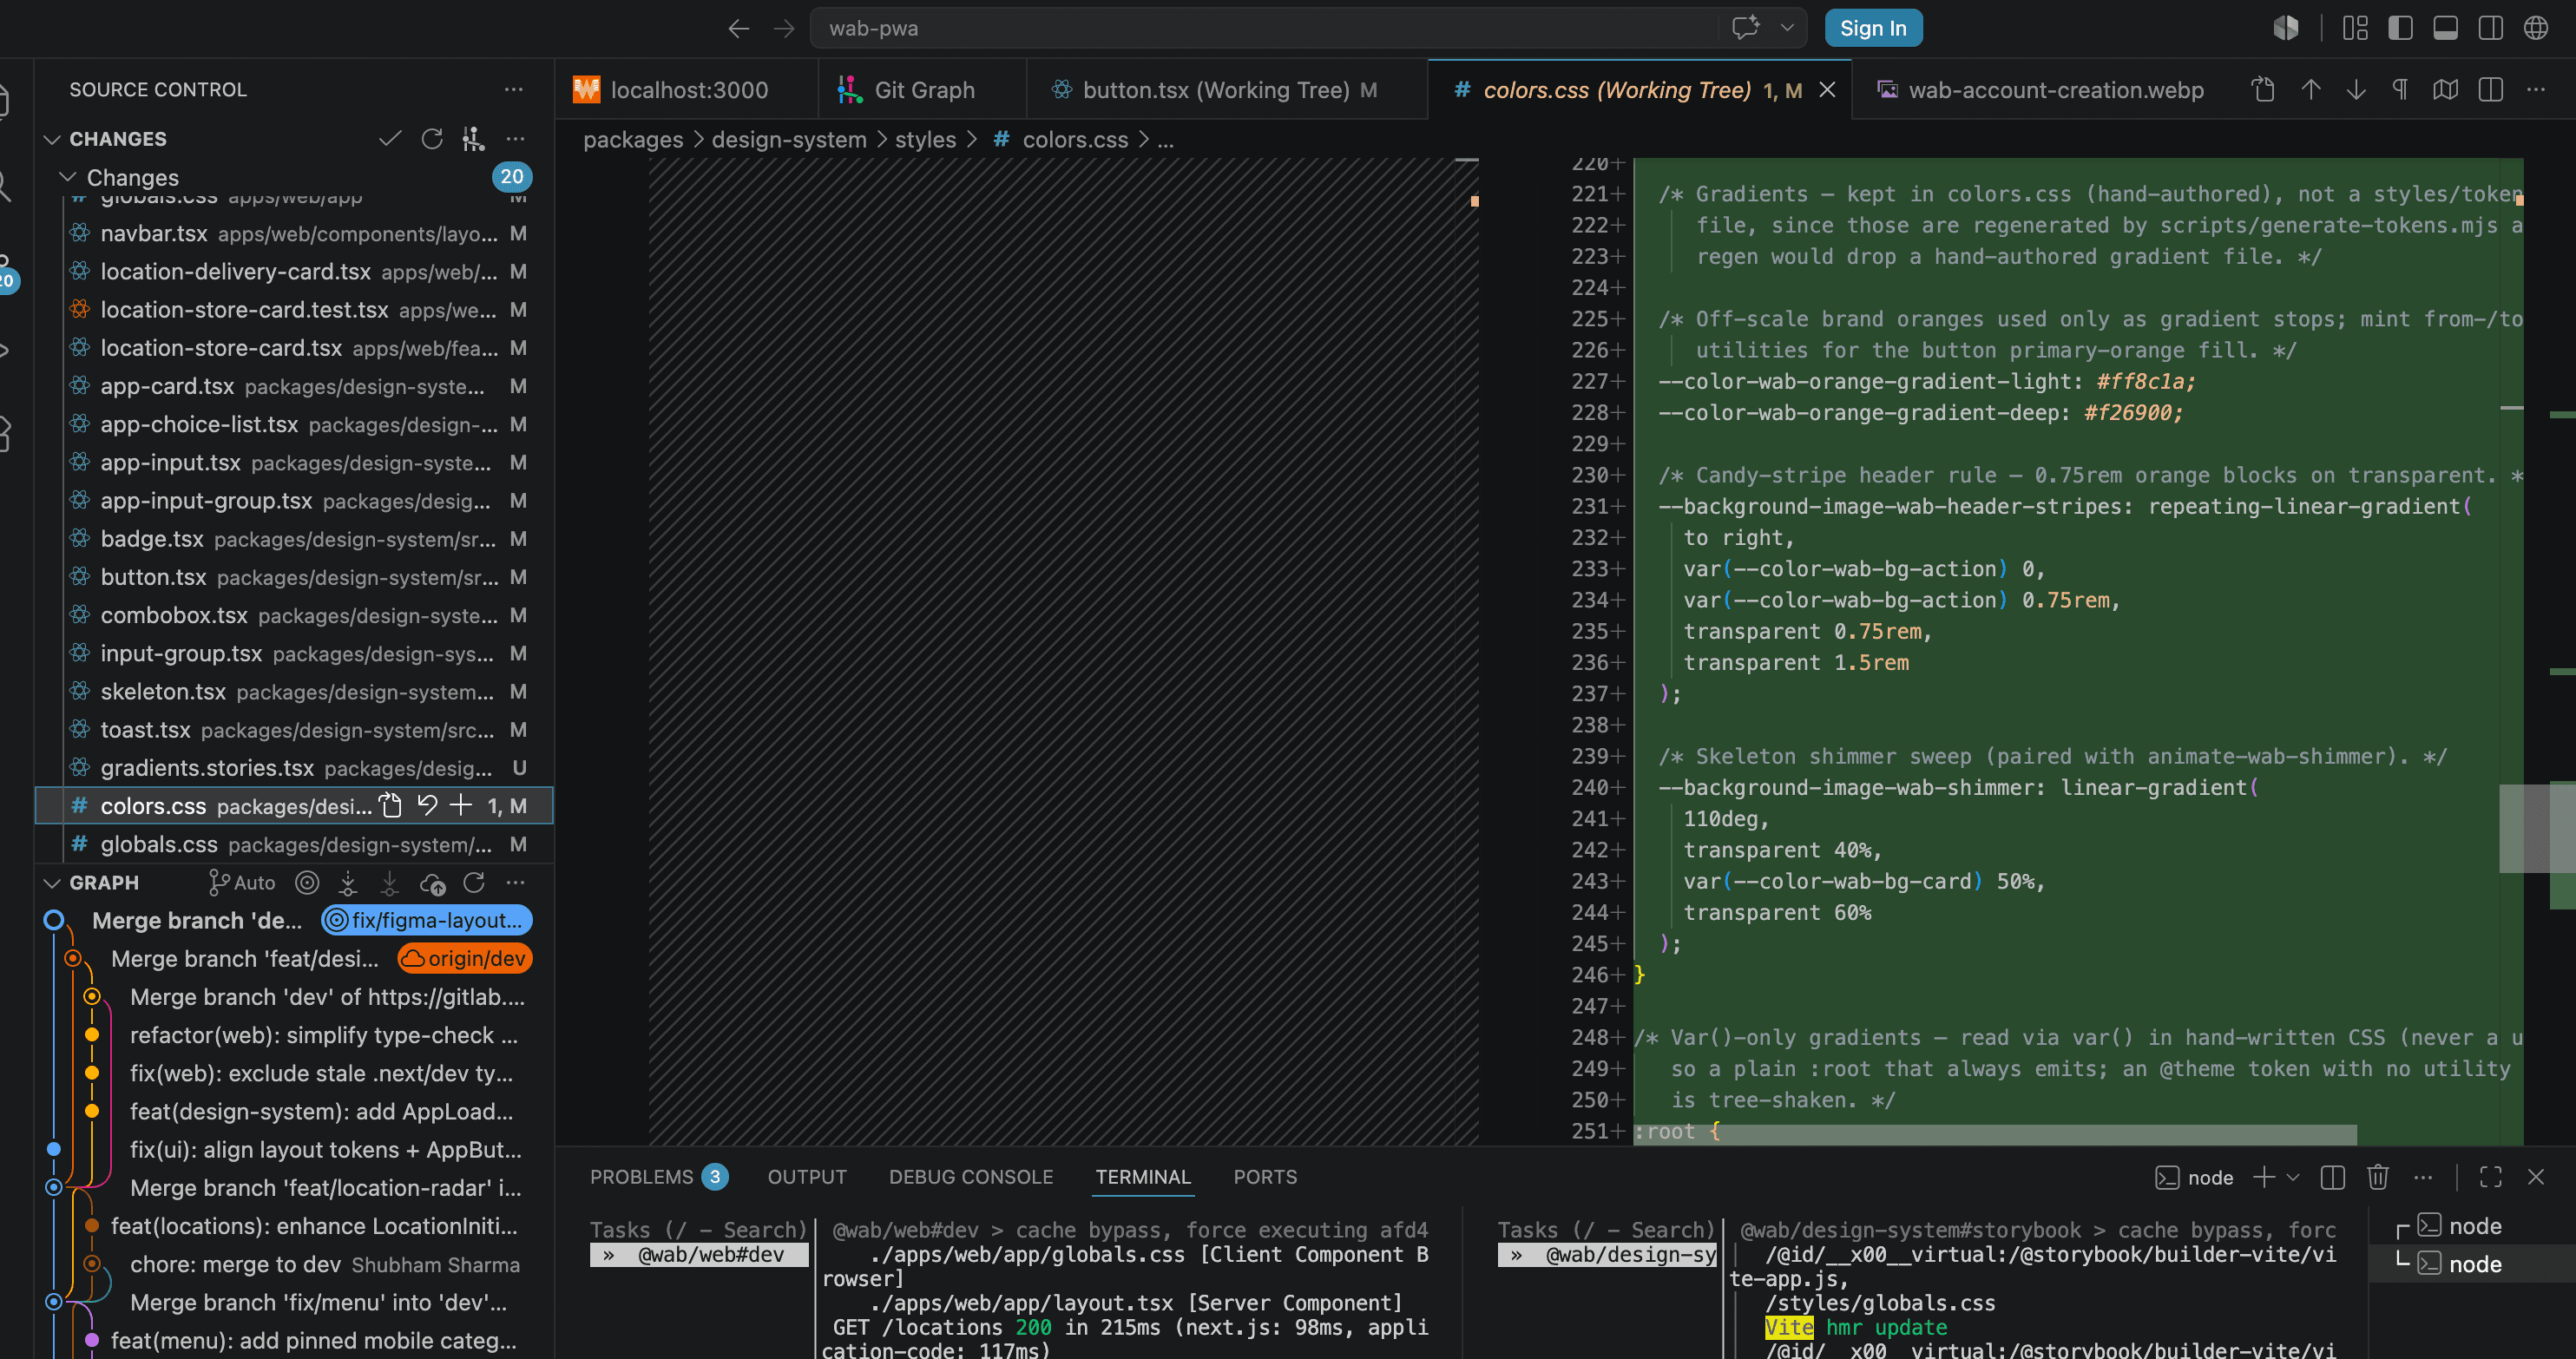Screen dimensions: 2576x1359
Task: Toggle the primary side bar visibility
Action: click(x=2400, y=28)
